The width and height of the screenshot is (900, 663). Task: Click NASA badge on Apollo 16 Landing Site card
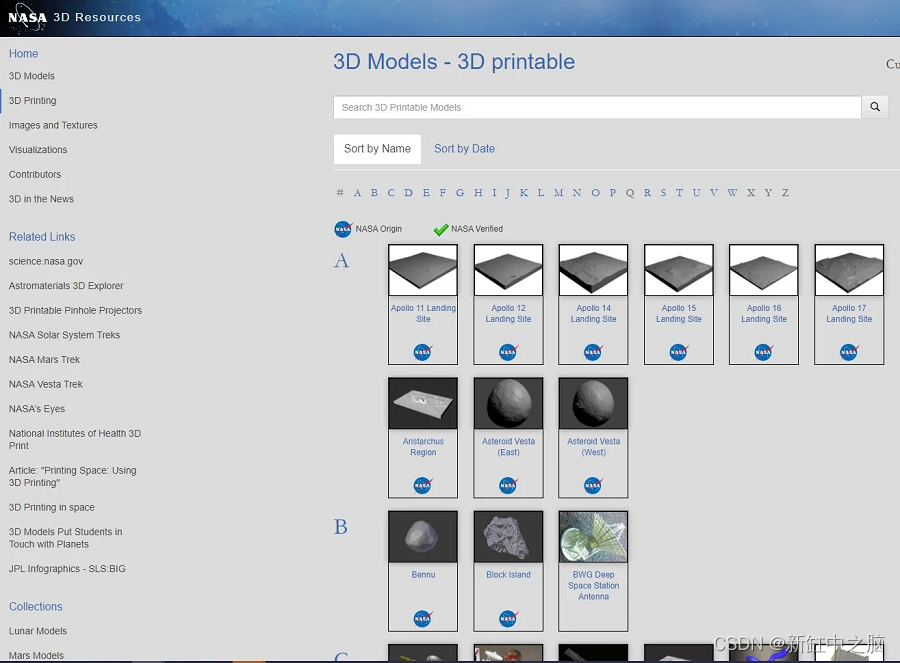tap(763, 352)
